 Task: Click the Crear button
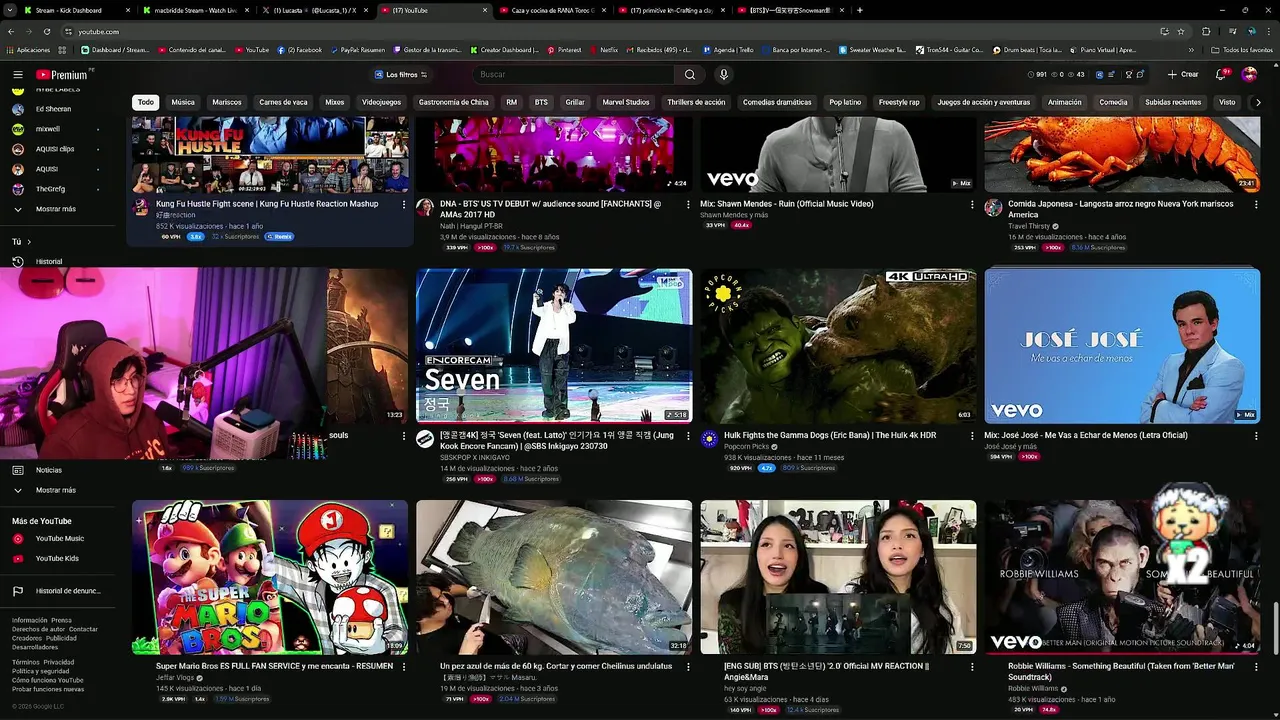click(1183, 75)
